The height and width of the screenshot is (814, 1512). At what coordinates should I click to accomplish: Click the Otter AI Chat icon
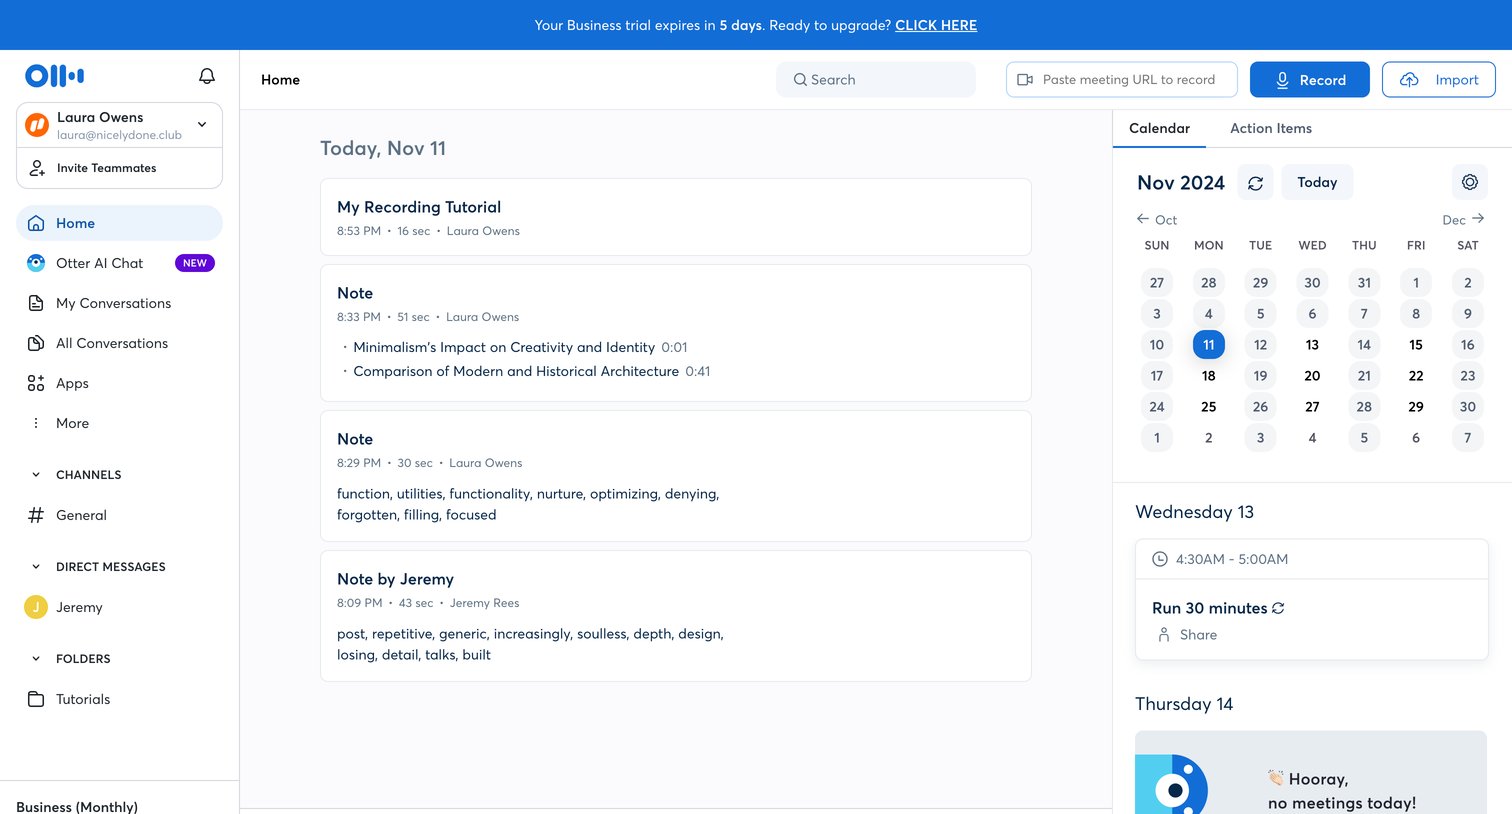pos(36,263)
